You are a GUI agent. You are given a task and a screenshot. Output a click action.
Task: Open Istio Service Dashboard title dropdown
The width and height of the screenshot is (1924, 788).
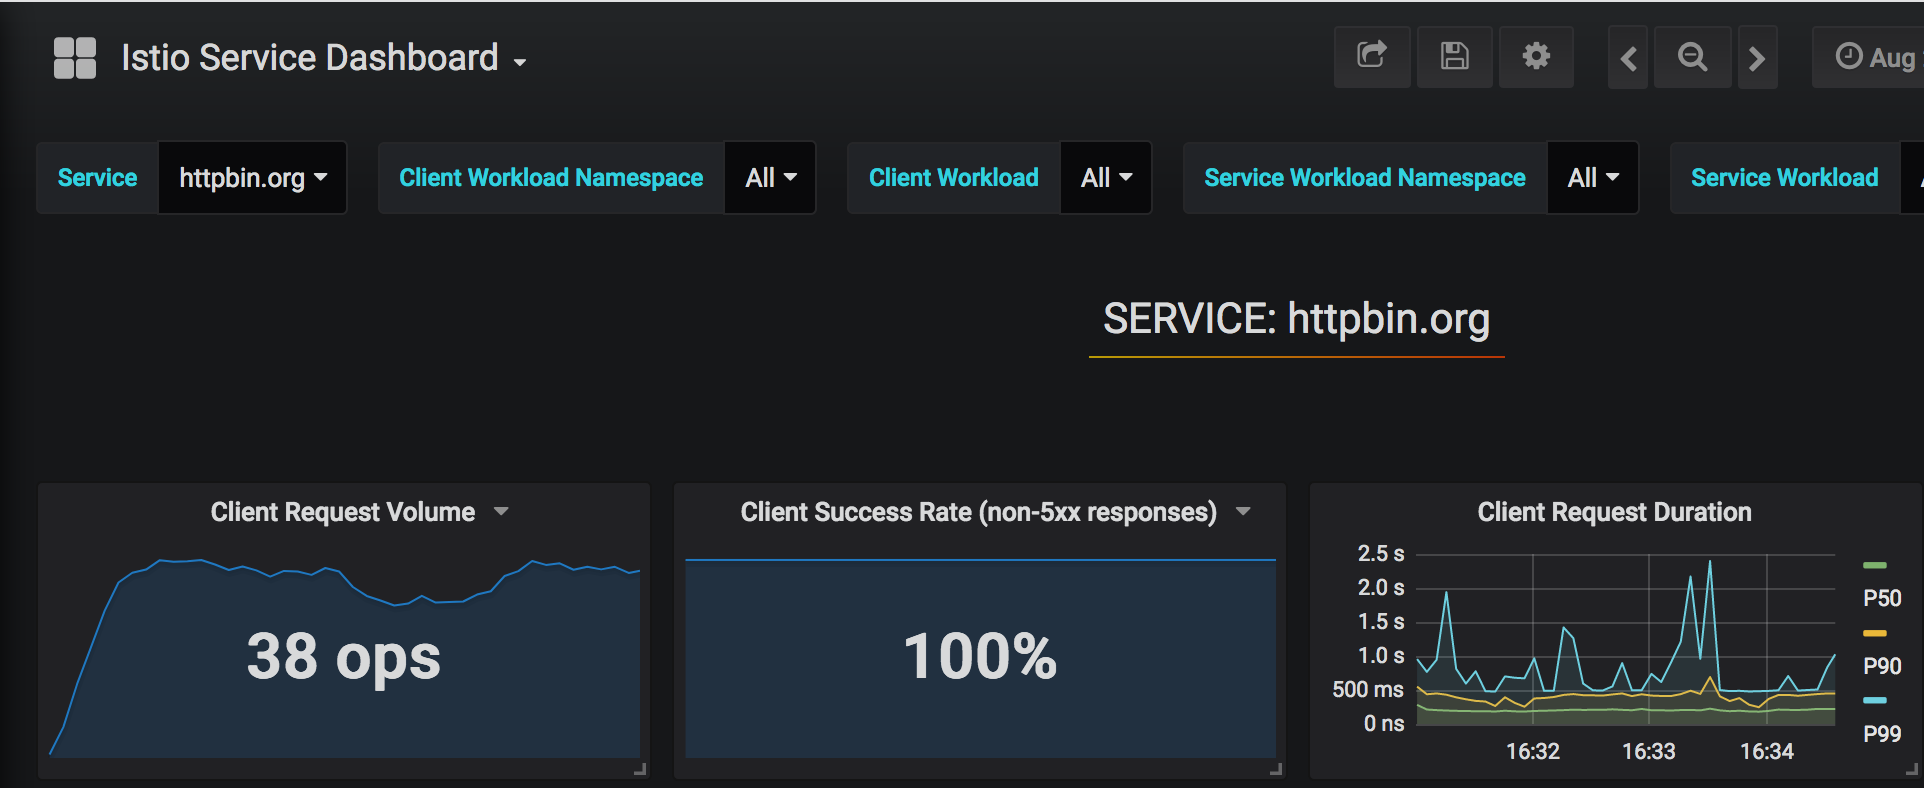pos(324,58)
